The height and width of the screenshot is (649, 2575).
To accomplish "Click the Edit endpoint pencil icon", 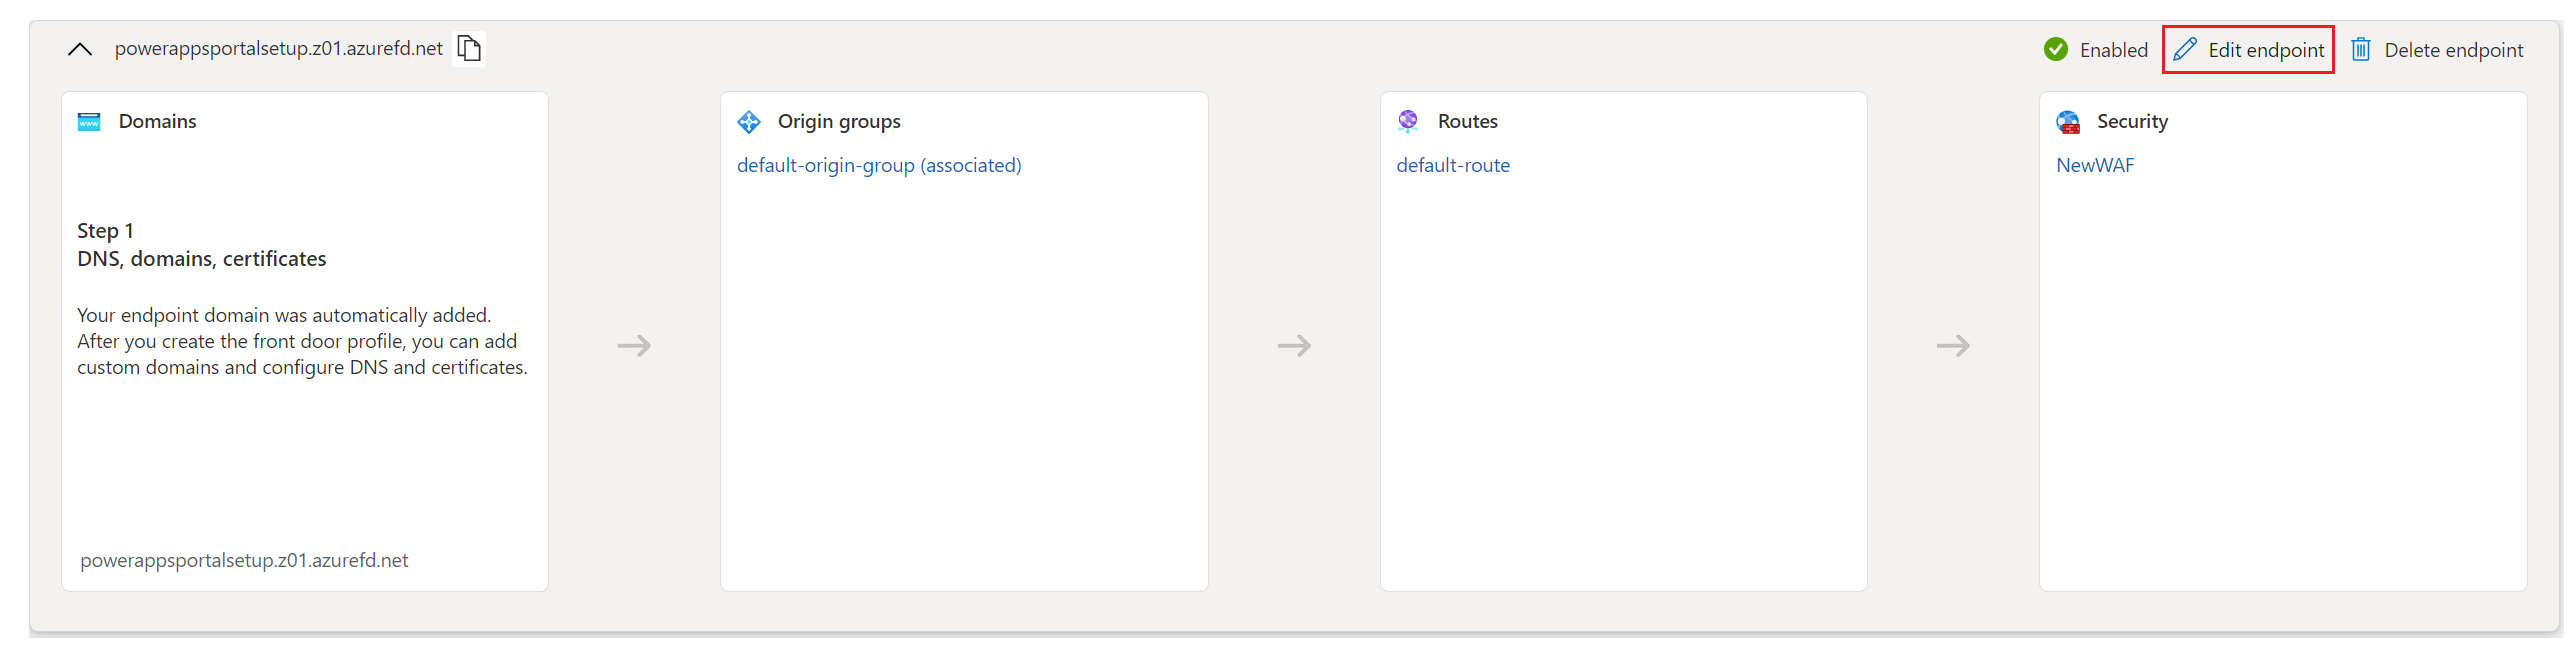I will [x=2185, y=49].
